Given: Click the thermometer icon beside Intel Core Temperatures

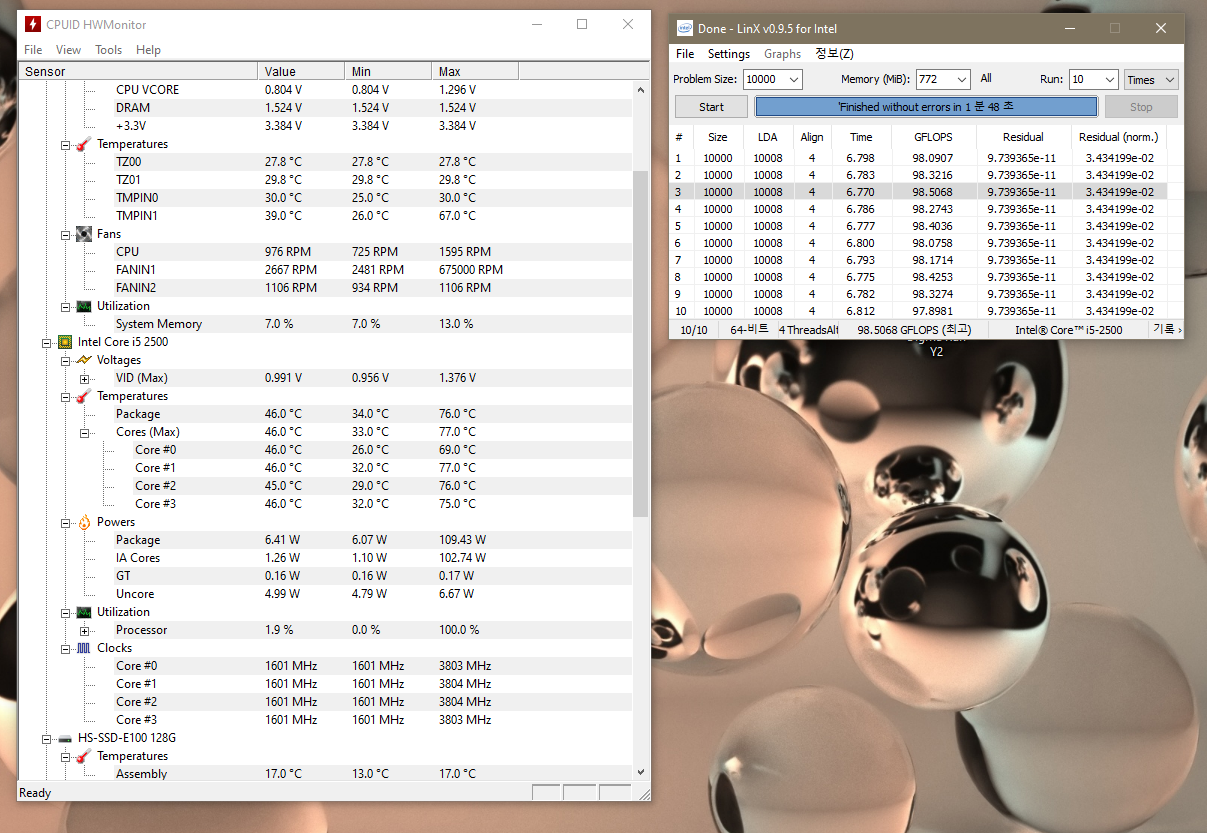Looking at the screenshot, I should click(84, 396).
